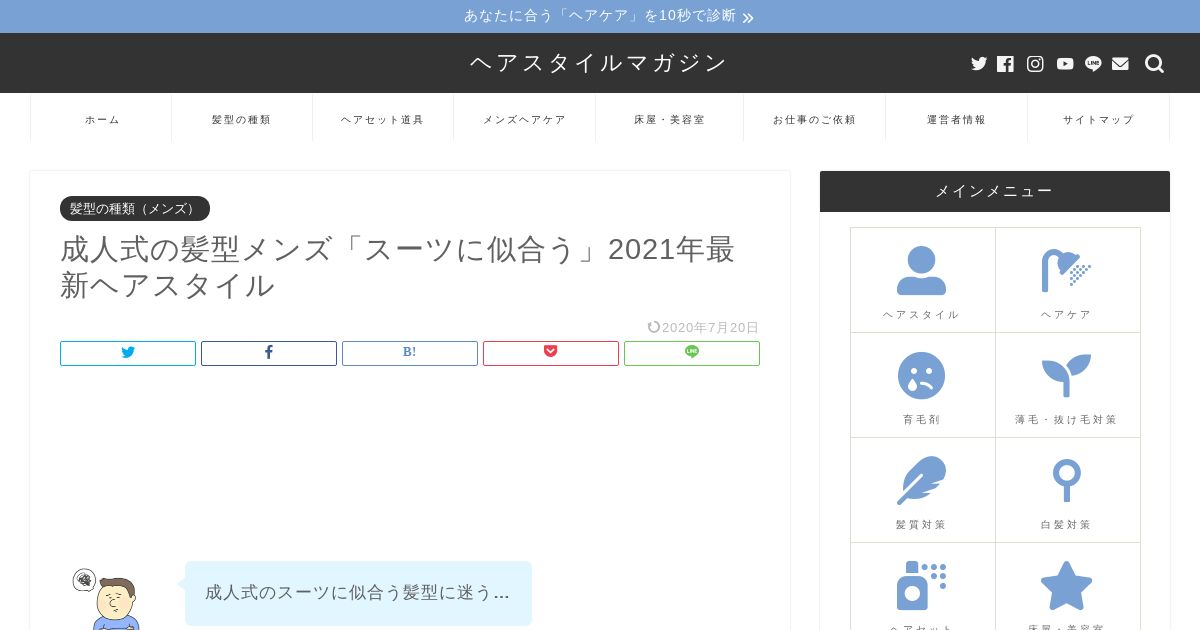Click the article title 成人式の髪型メンズ
This screenshot has height=630, width=1200.
[397, 267]
